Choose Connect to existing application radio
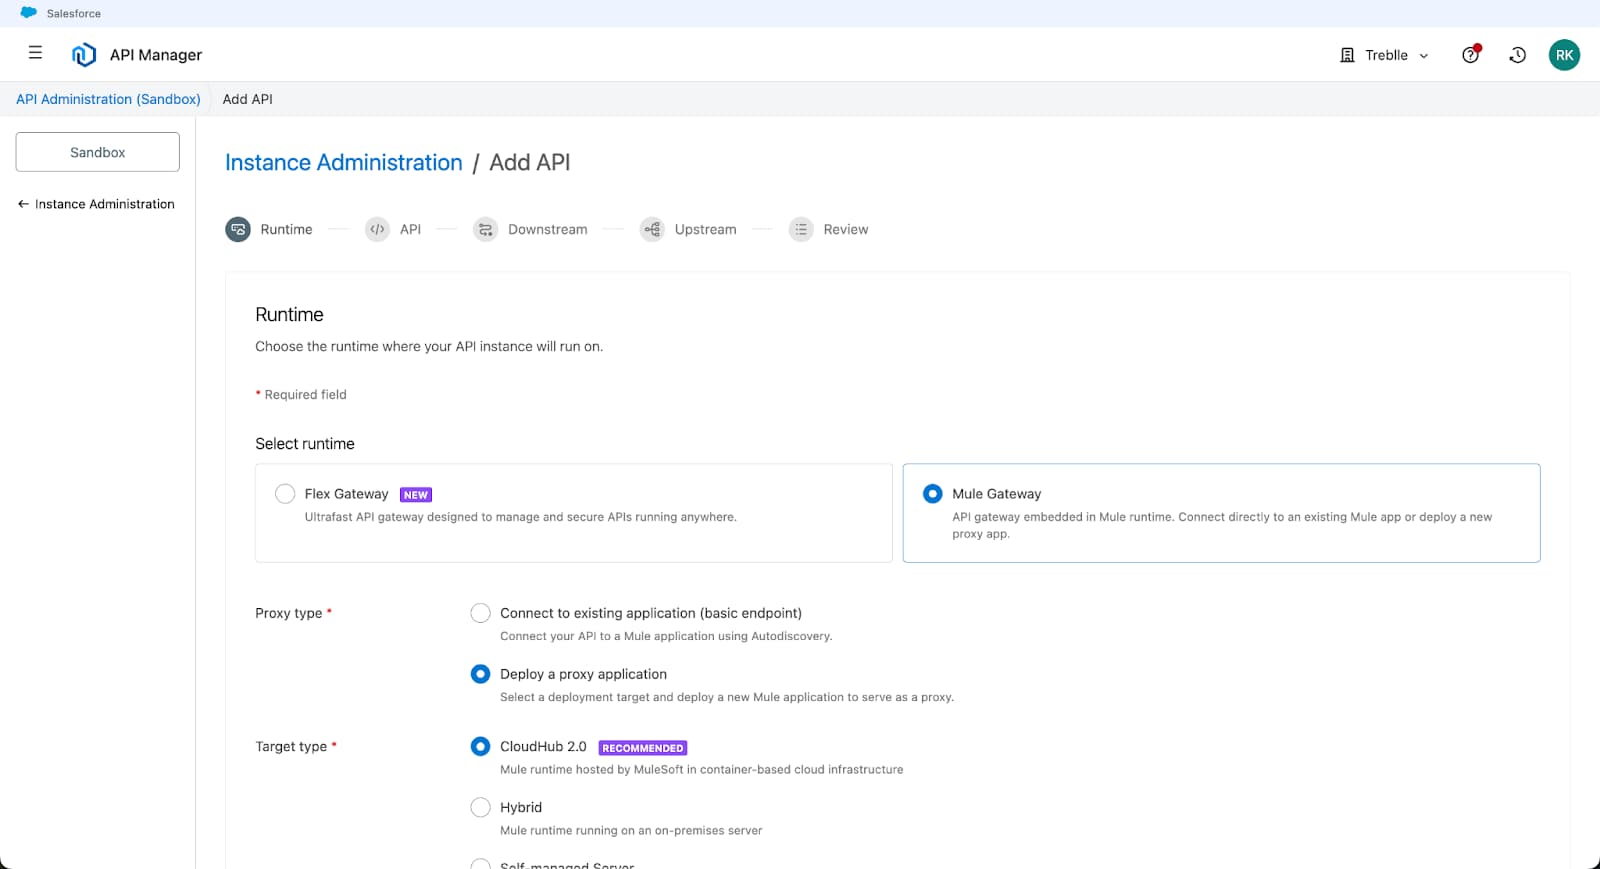 pos(480,613)
